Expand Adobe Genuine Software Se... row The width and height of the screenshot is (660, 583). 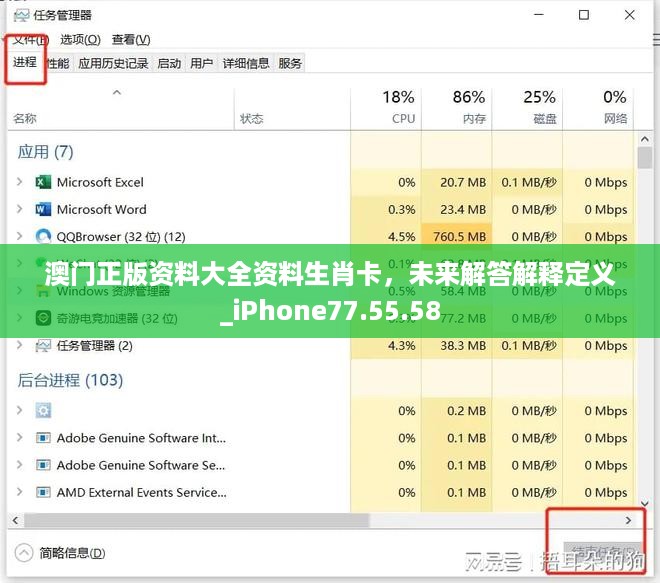pyautogui.click(x=19, y=465)
